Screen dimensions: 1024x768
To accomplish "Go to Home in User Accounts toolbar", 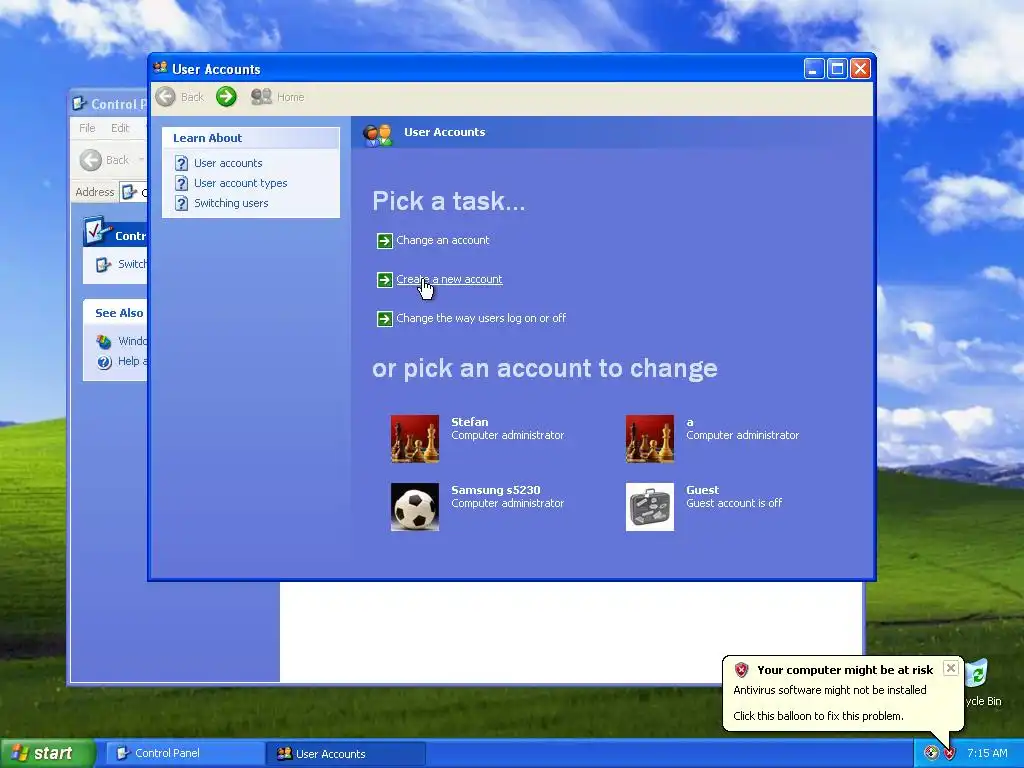I will tap(278, 97).
